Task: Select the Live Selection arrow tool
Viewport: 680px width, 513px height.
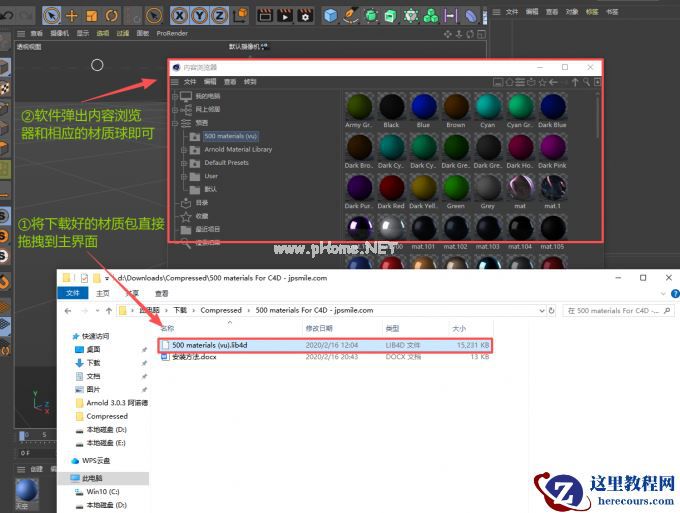Action: [52, 16]
